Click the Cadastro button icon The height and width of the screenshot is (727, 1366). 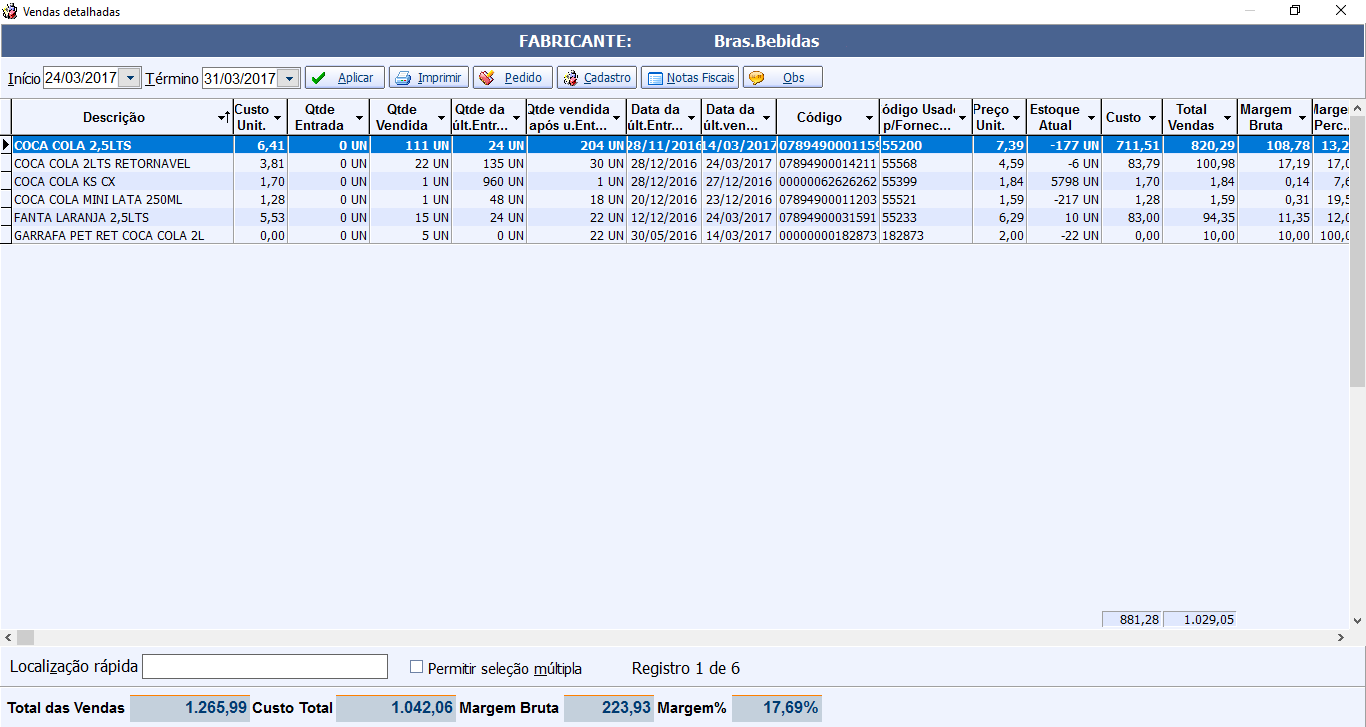571,78
